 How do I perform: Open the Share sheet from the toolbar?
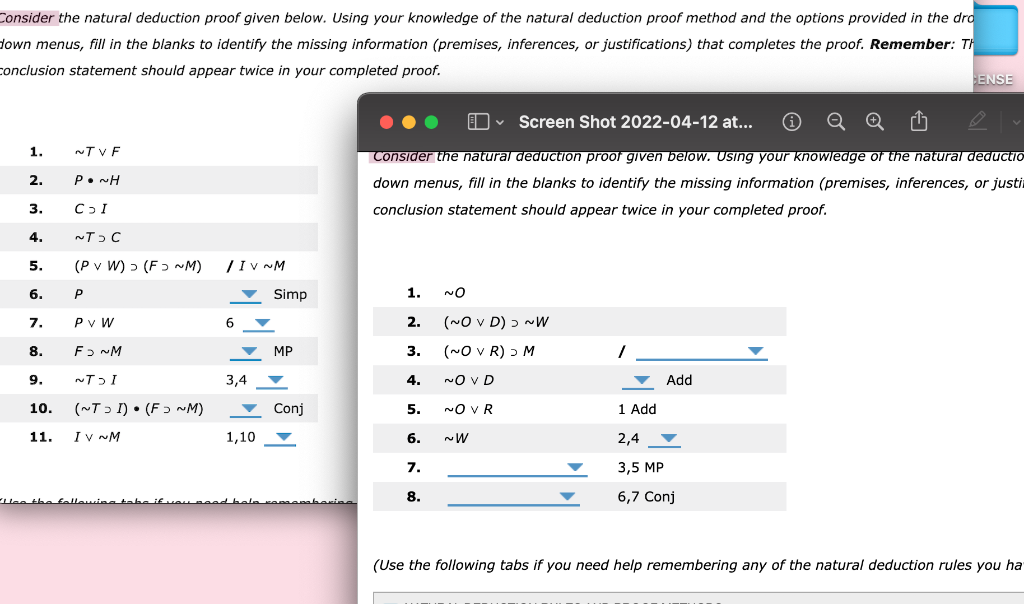tap(918, 121)
